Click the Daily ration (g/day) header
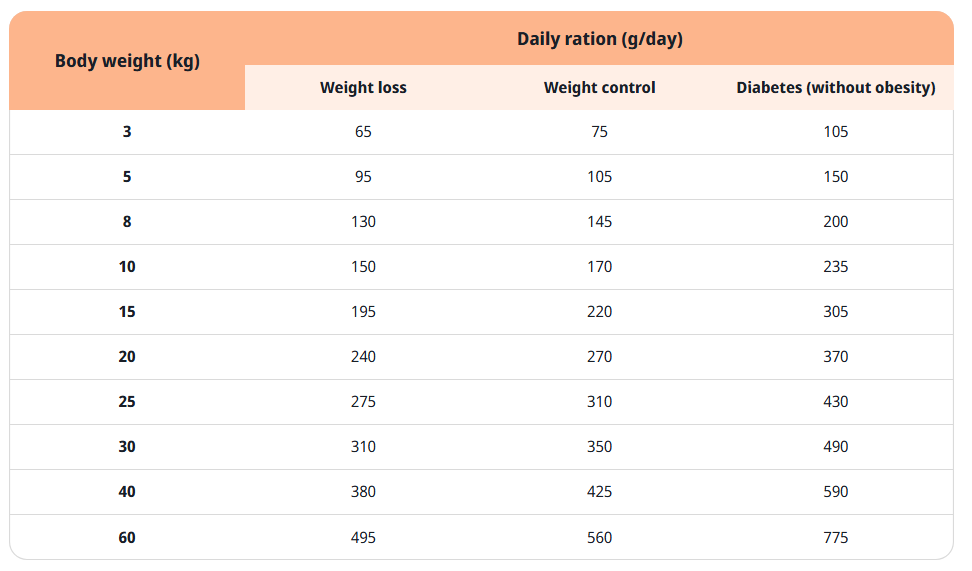This screenshot has height=571, width=972. [x=599, y=39]
